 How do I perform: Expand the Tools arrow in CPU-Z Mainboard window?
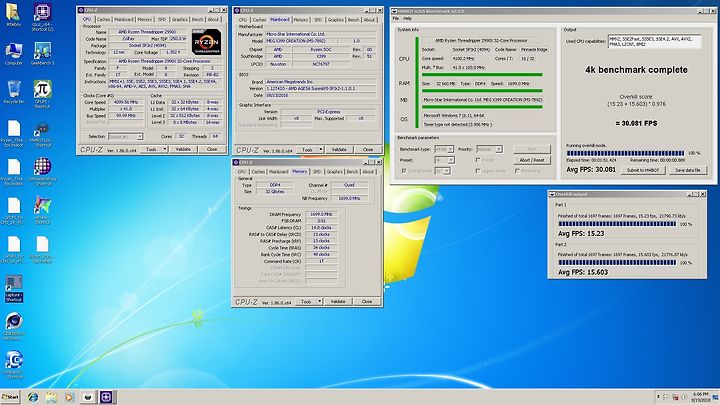coord(321,150)
